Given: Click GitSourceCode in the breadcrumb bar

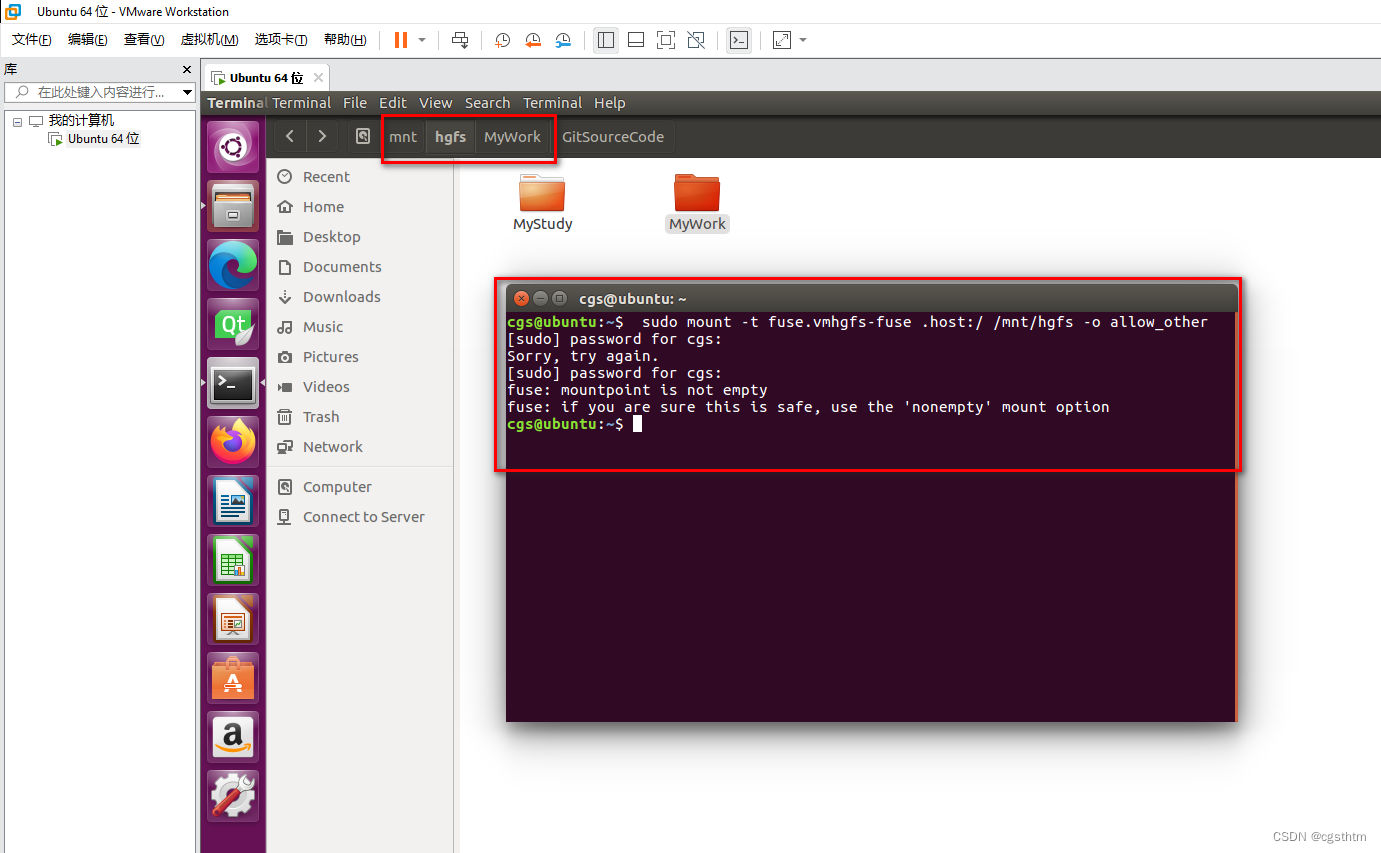Looking at the screenshot, I should coord(613,137).
